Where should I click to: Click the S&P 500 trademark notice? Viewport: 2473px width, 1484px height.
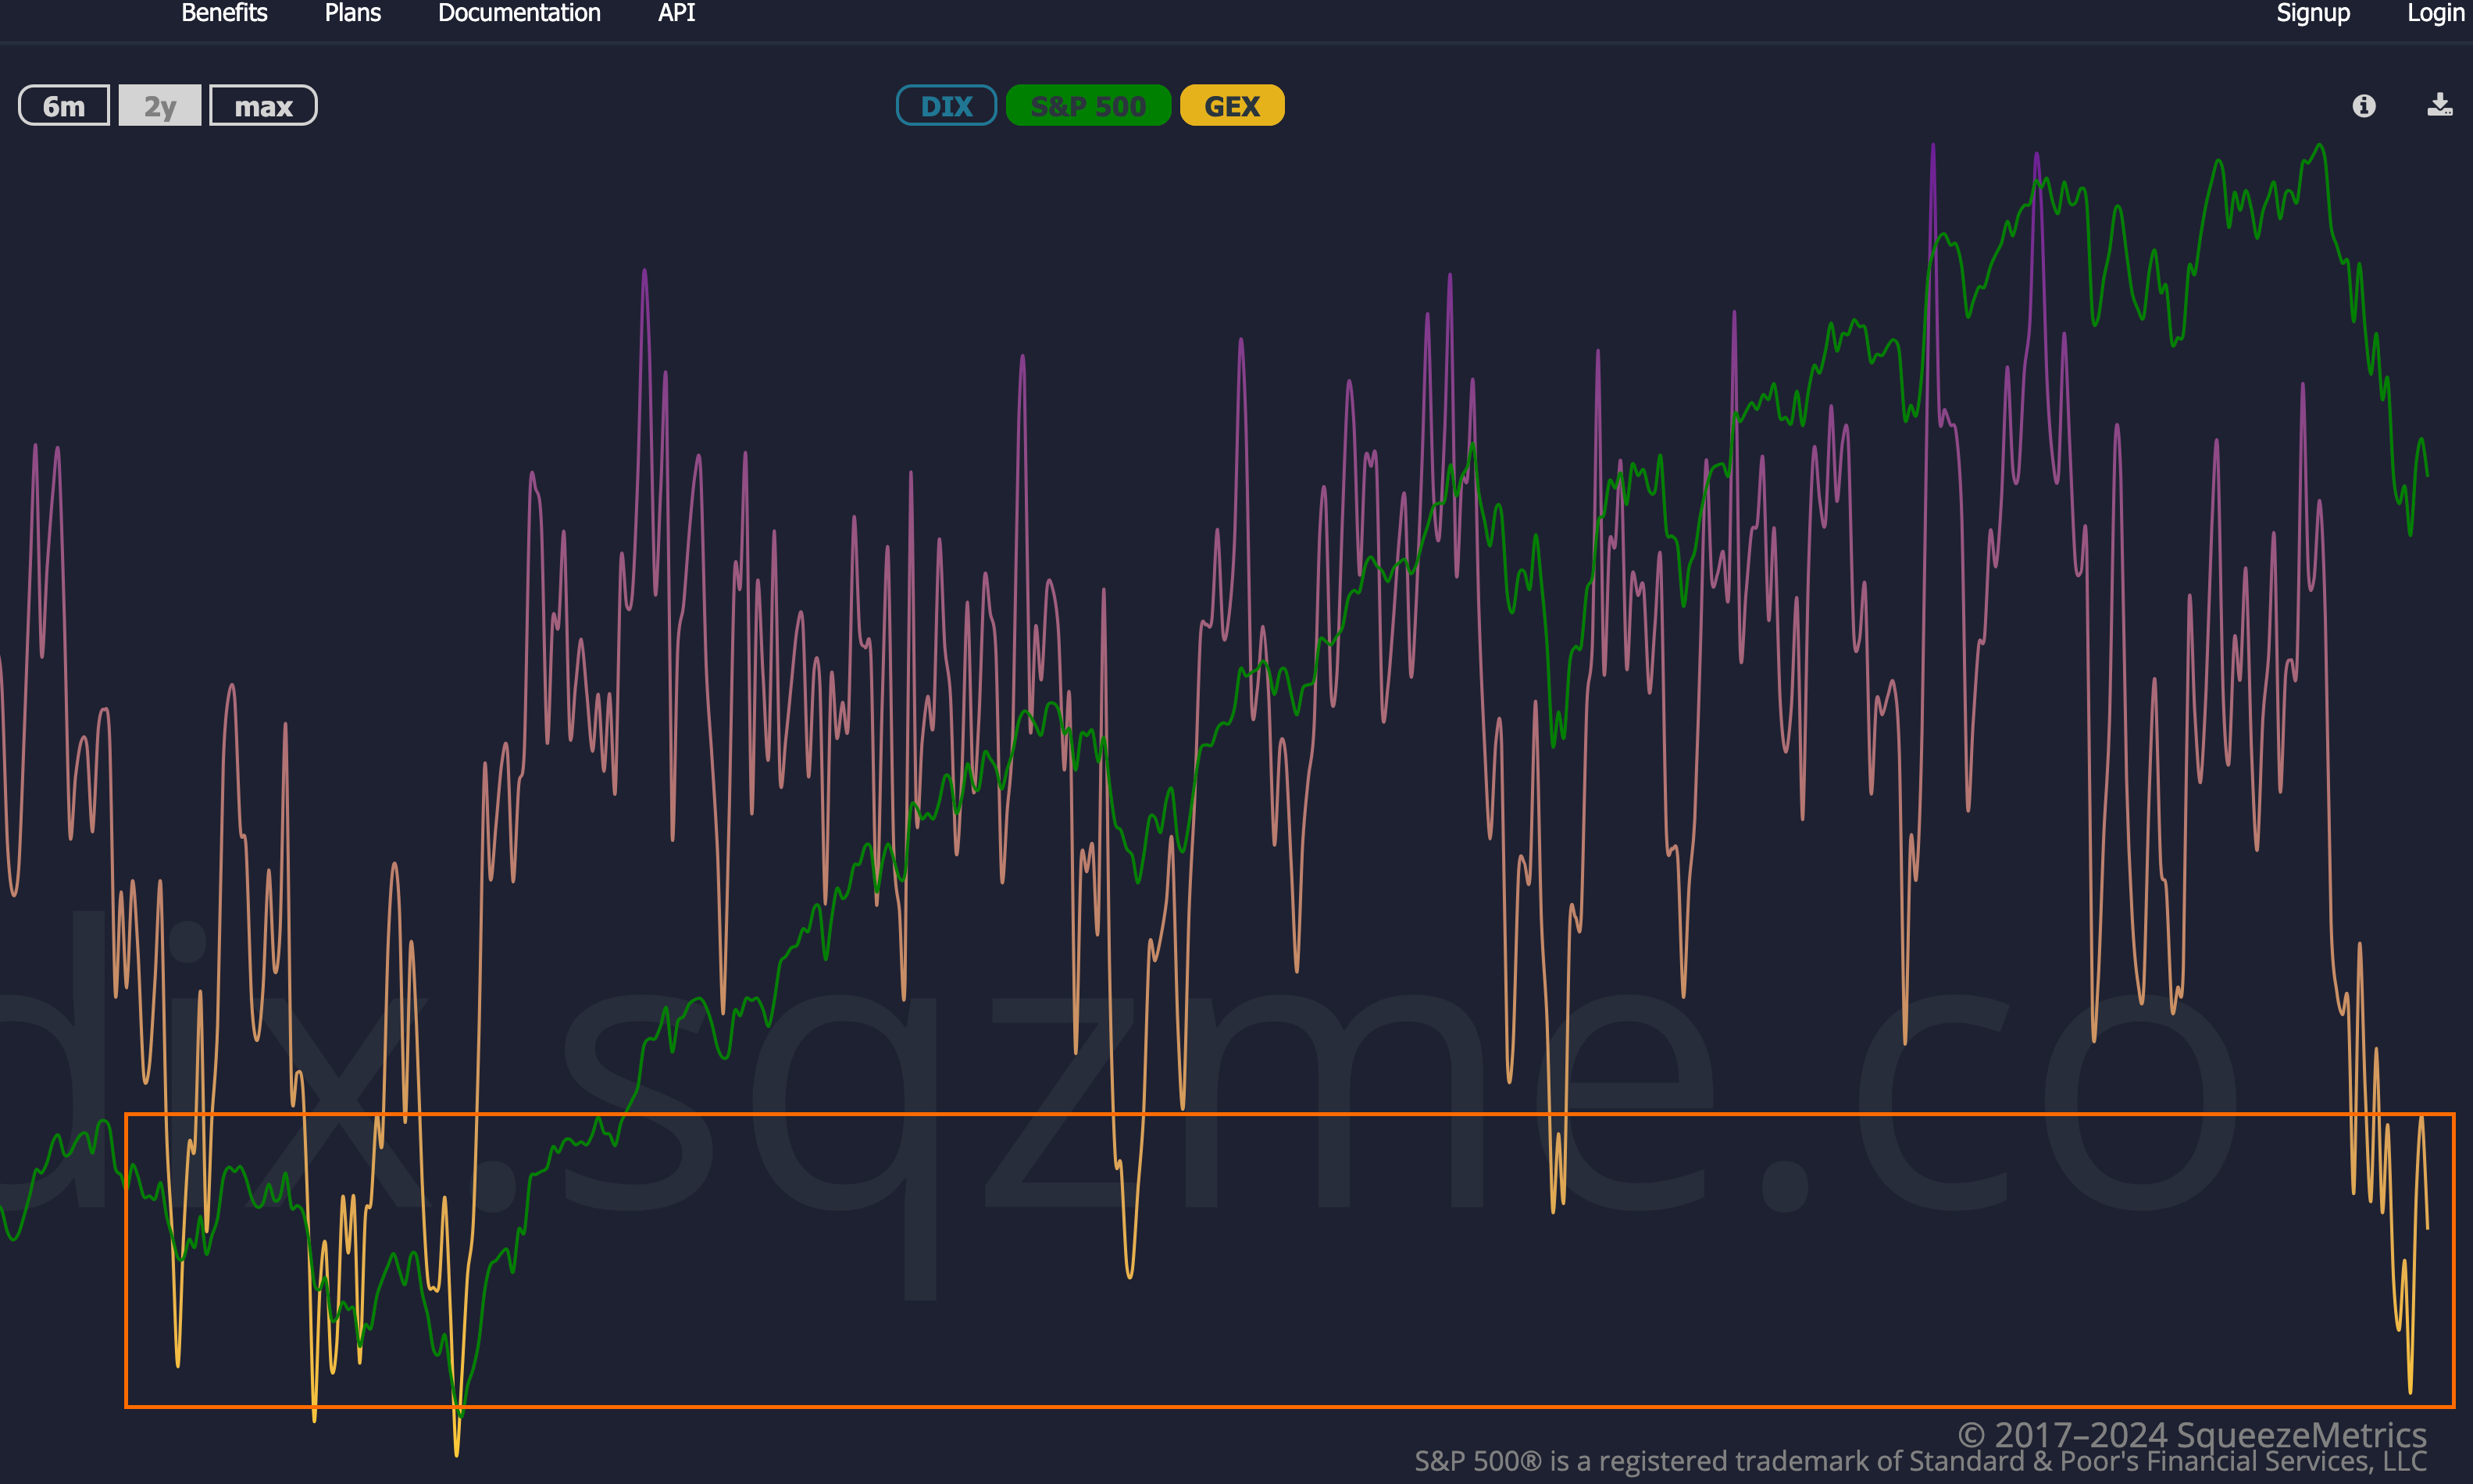[x=1921, y=1462]
